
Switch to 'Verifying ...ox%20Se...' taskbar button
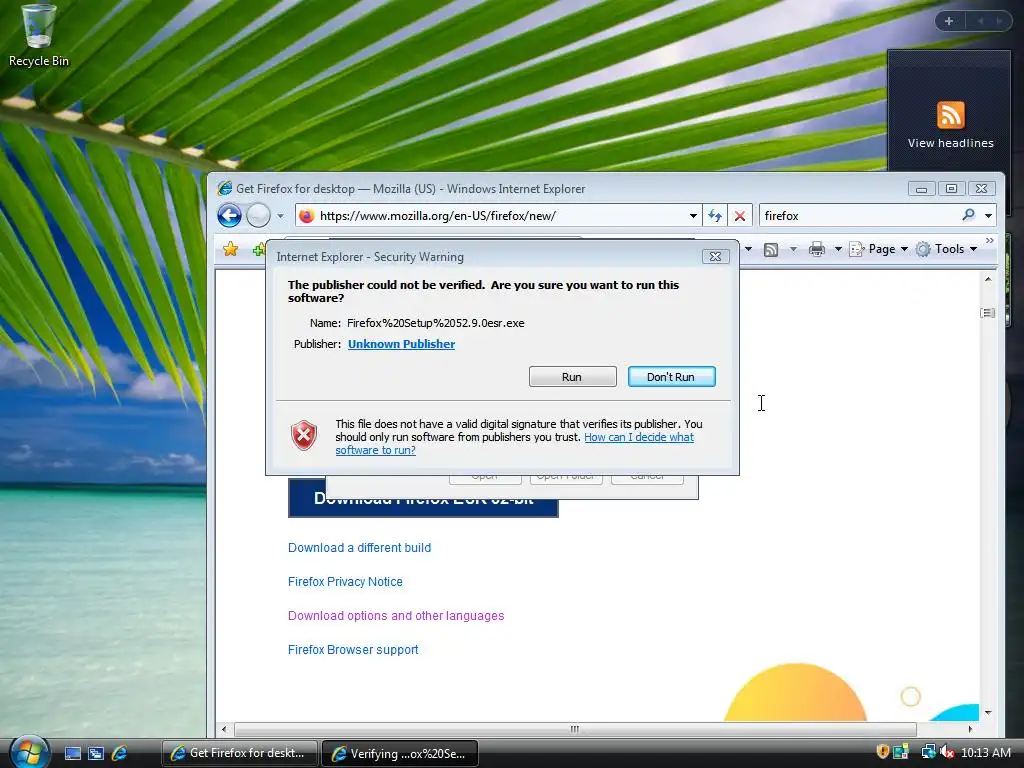[400, 753]
